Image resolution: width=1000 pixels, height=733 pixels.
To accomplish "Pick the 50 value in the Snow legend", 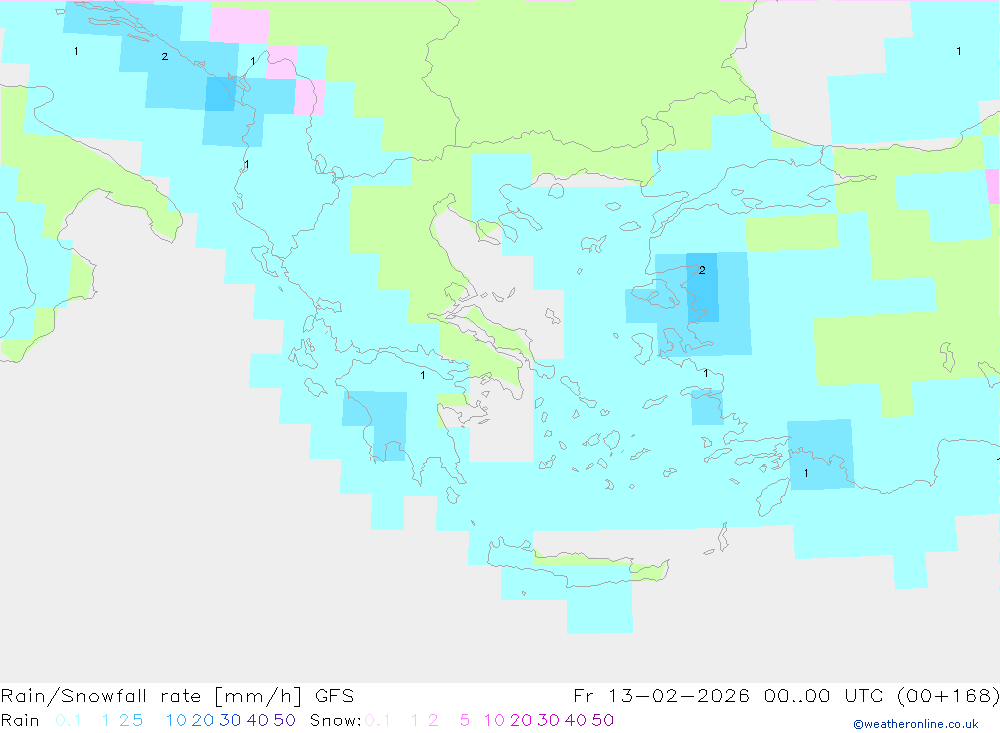I will tap(603, 720).
